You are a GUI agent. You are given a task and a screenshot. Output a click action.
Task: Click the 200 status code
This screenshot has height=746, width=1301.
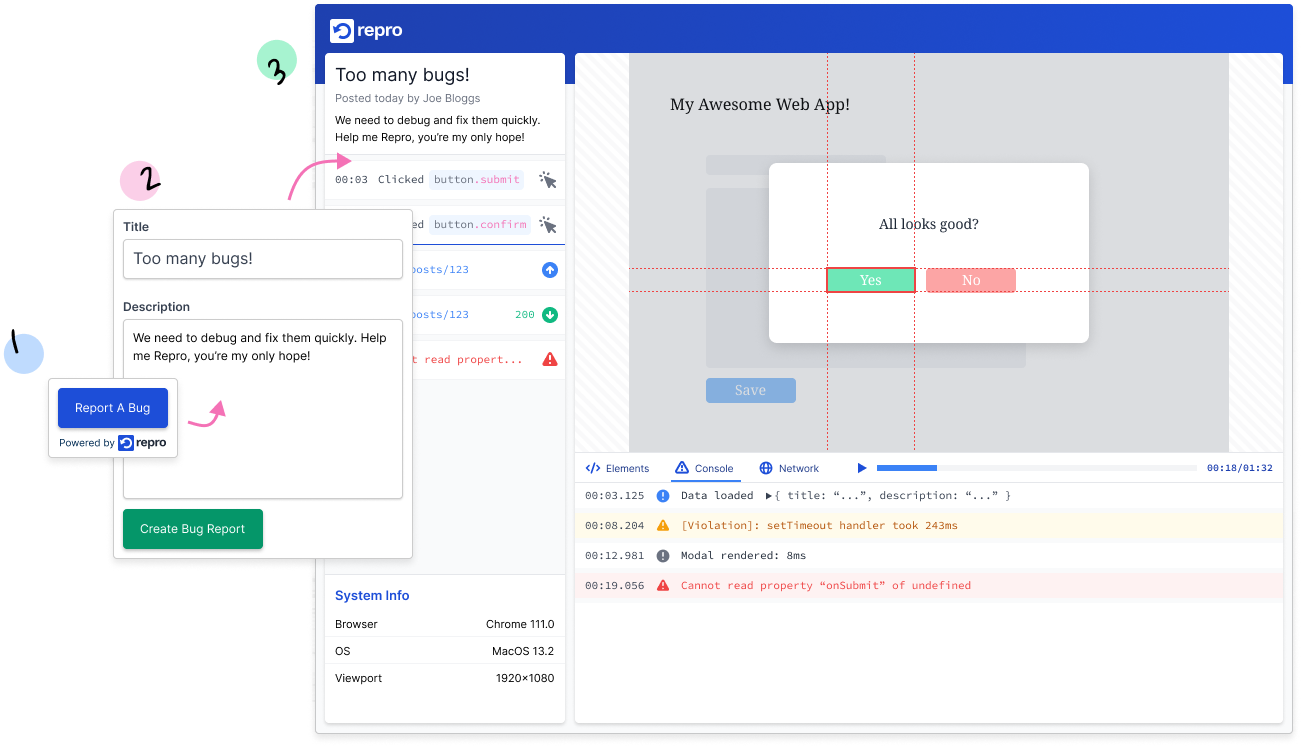525,315
